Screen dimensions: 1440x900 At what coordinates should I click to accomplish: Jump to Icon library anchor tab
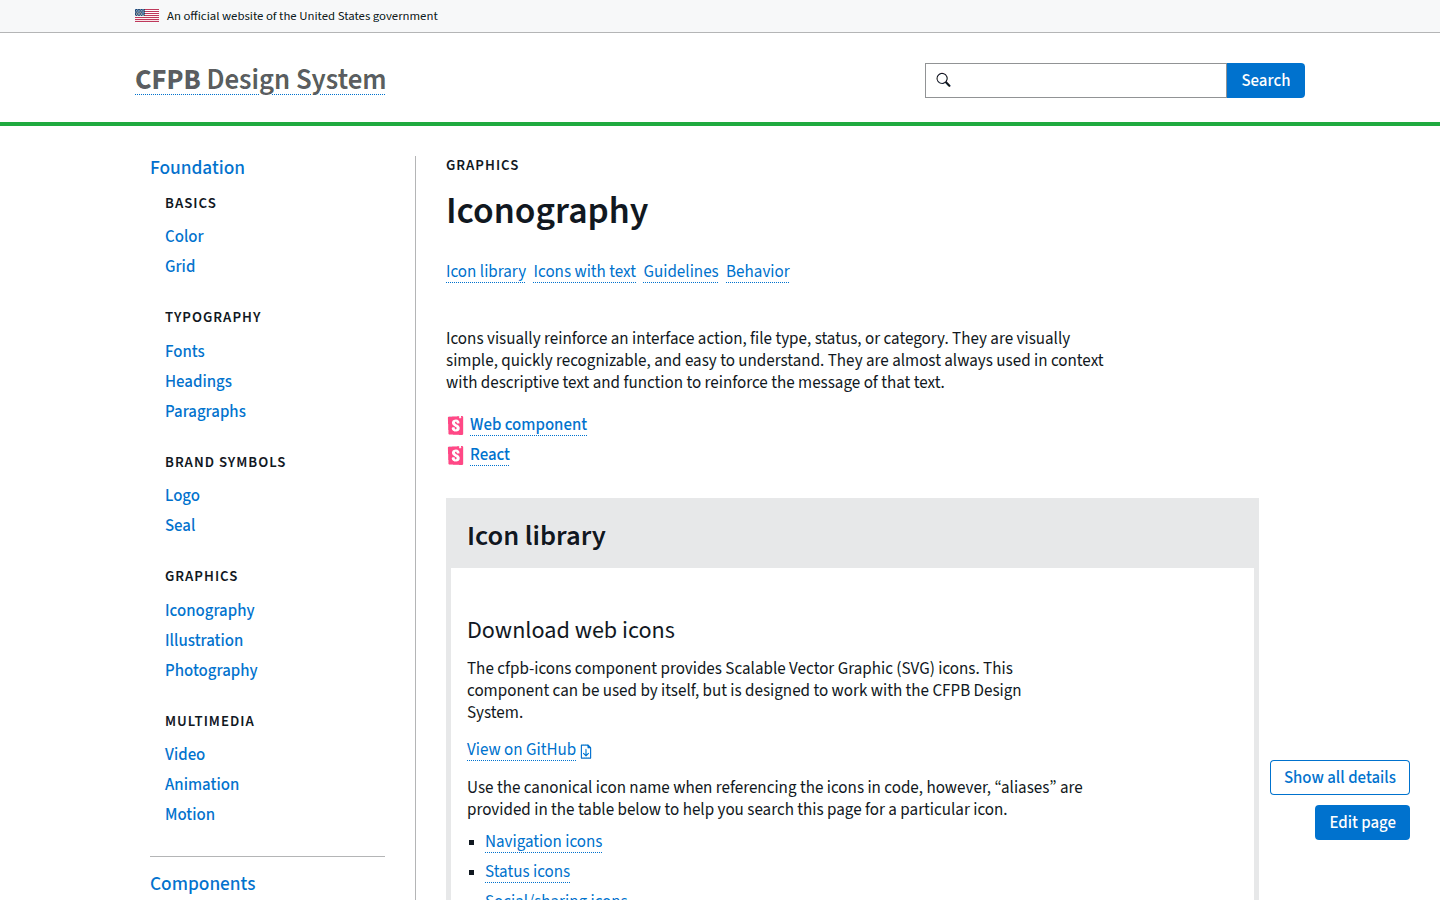tap(486, 271)
